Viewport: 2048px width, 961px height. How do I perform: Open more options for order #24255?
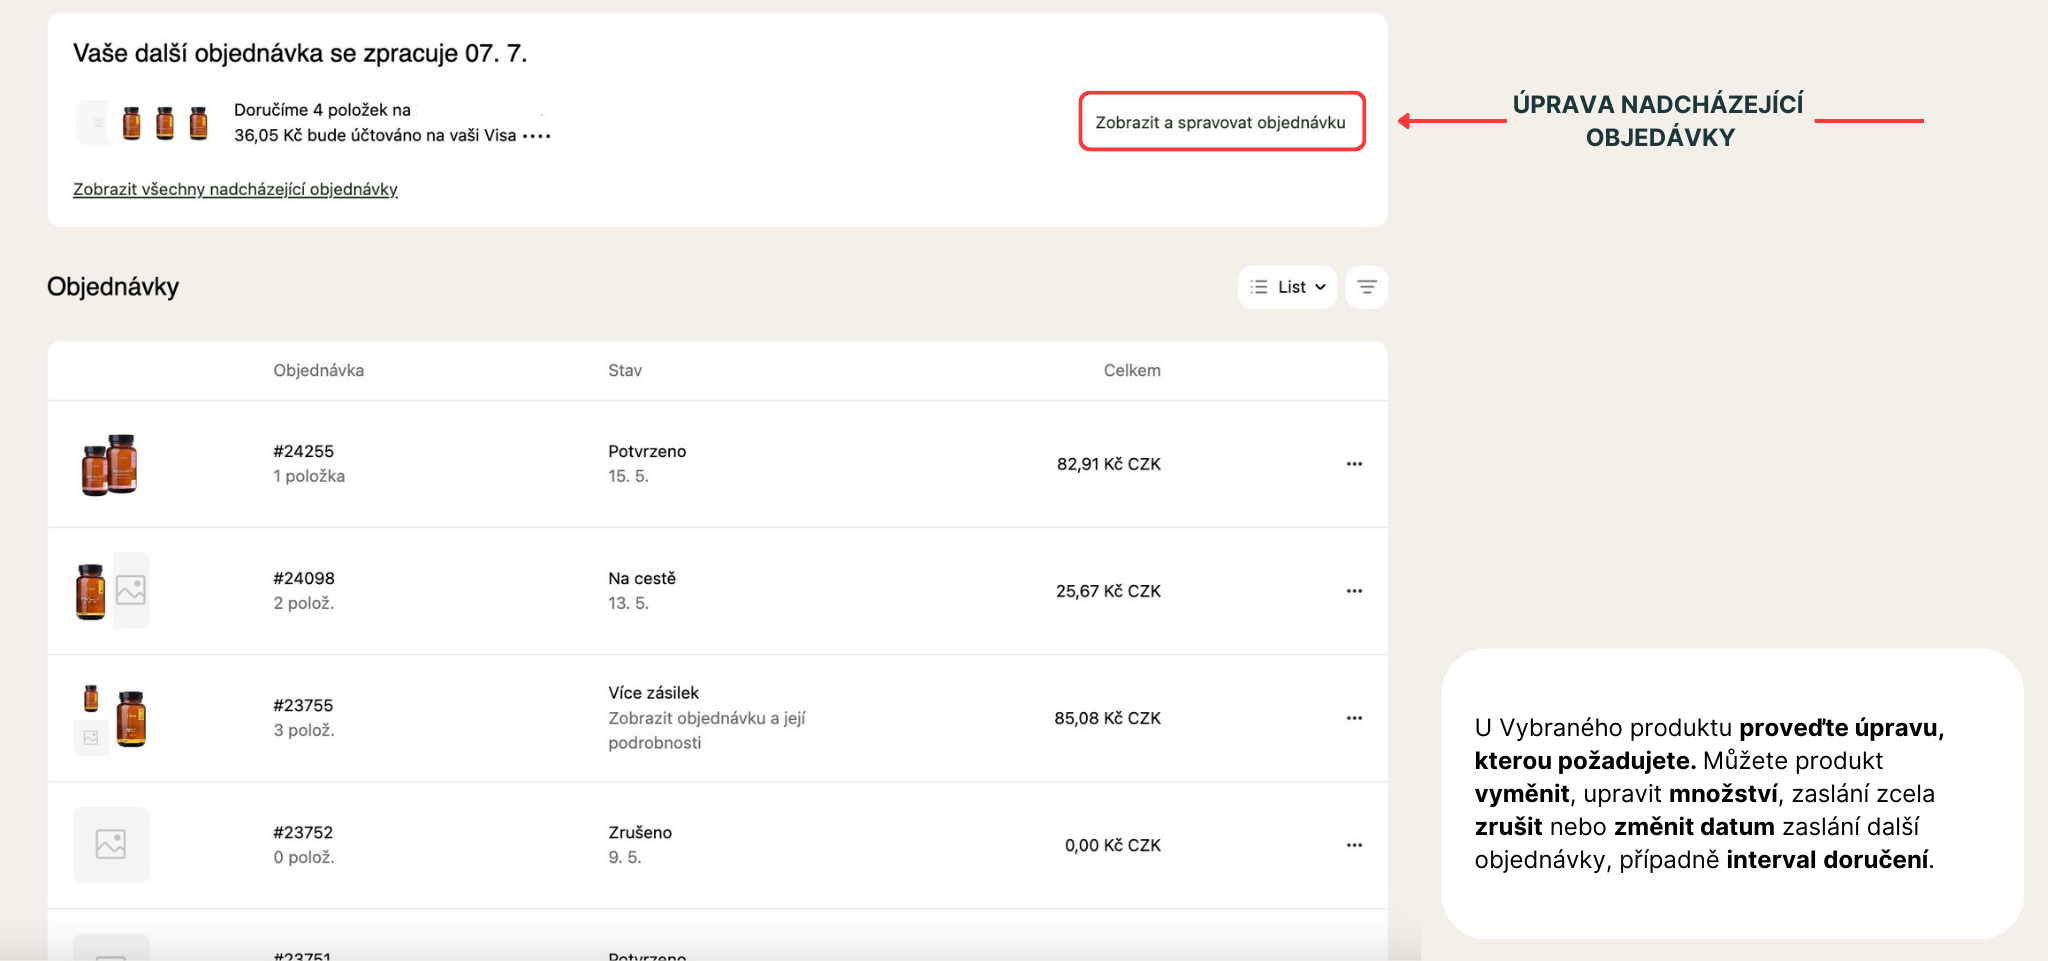coord(1354,464)
